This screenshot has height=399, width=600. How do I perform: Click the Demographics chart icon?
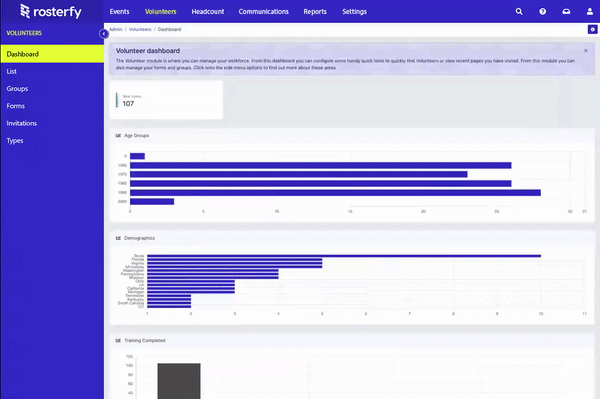tap(118, 238)
